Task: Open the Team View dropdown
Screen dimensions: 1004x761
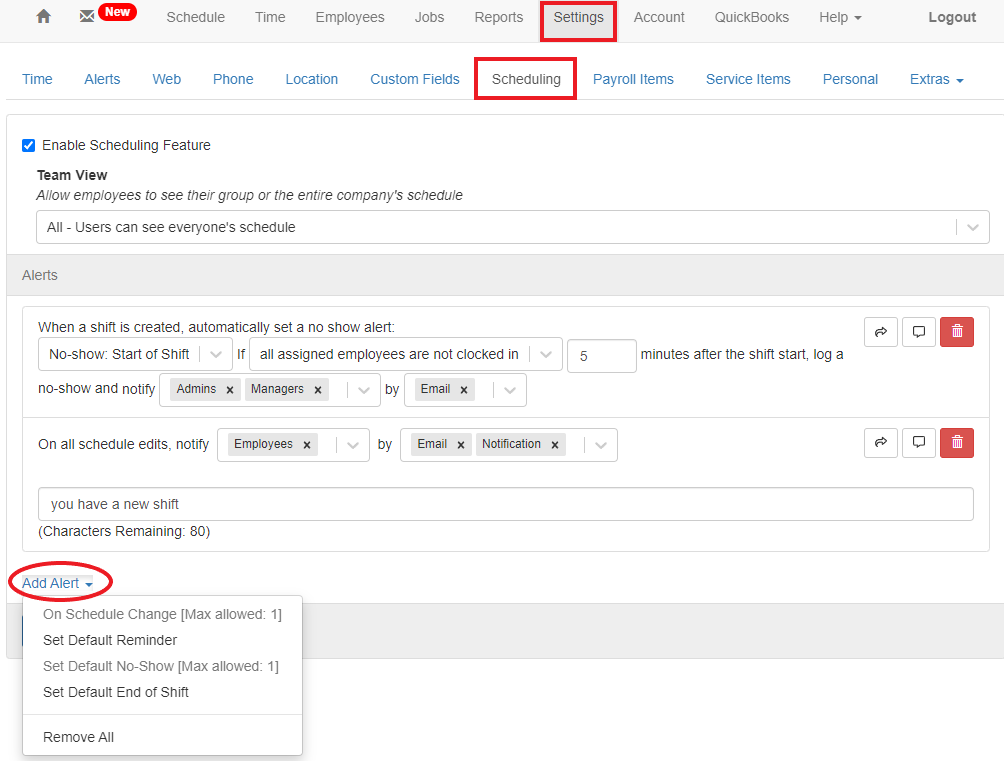Action: (x=512, y=227)
